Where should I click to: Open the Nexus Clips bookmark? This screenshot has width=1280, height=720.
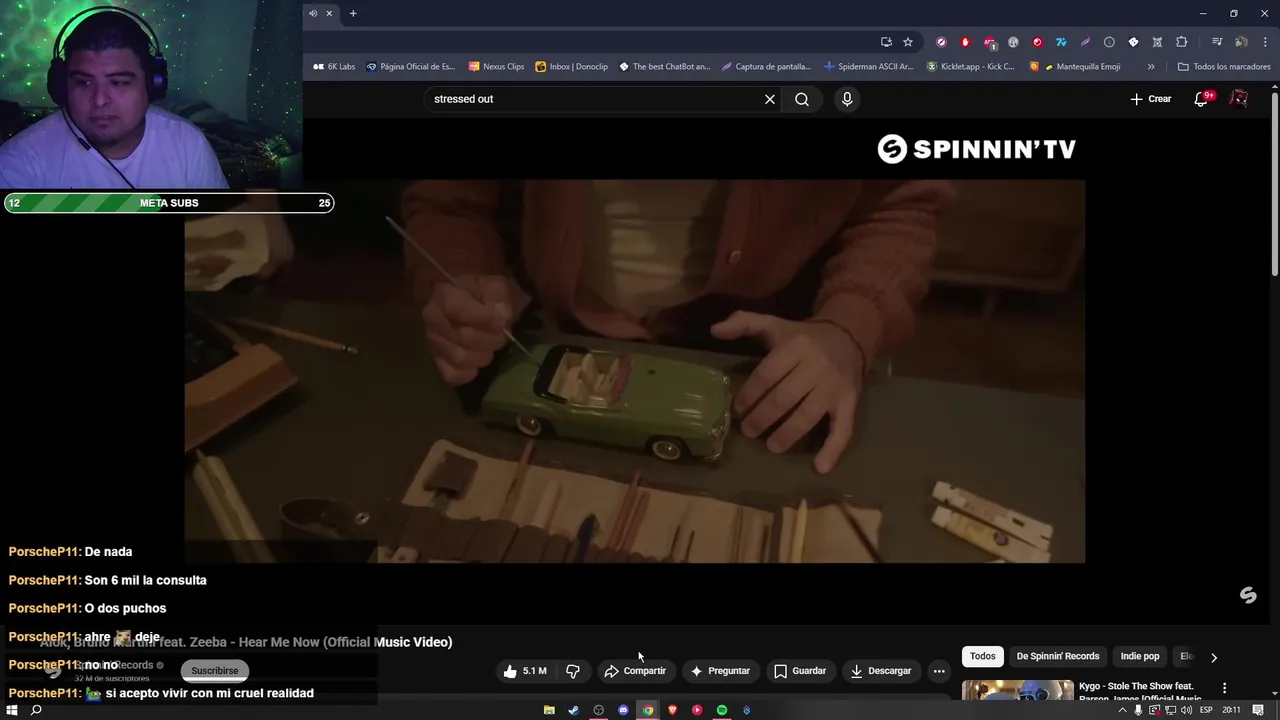496,66
